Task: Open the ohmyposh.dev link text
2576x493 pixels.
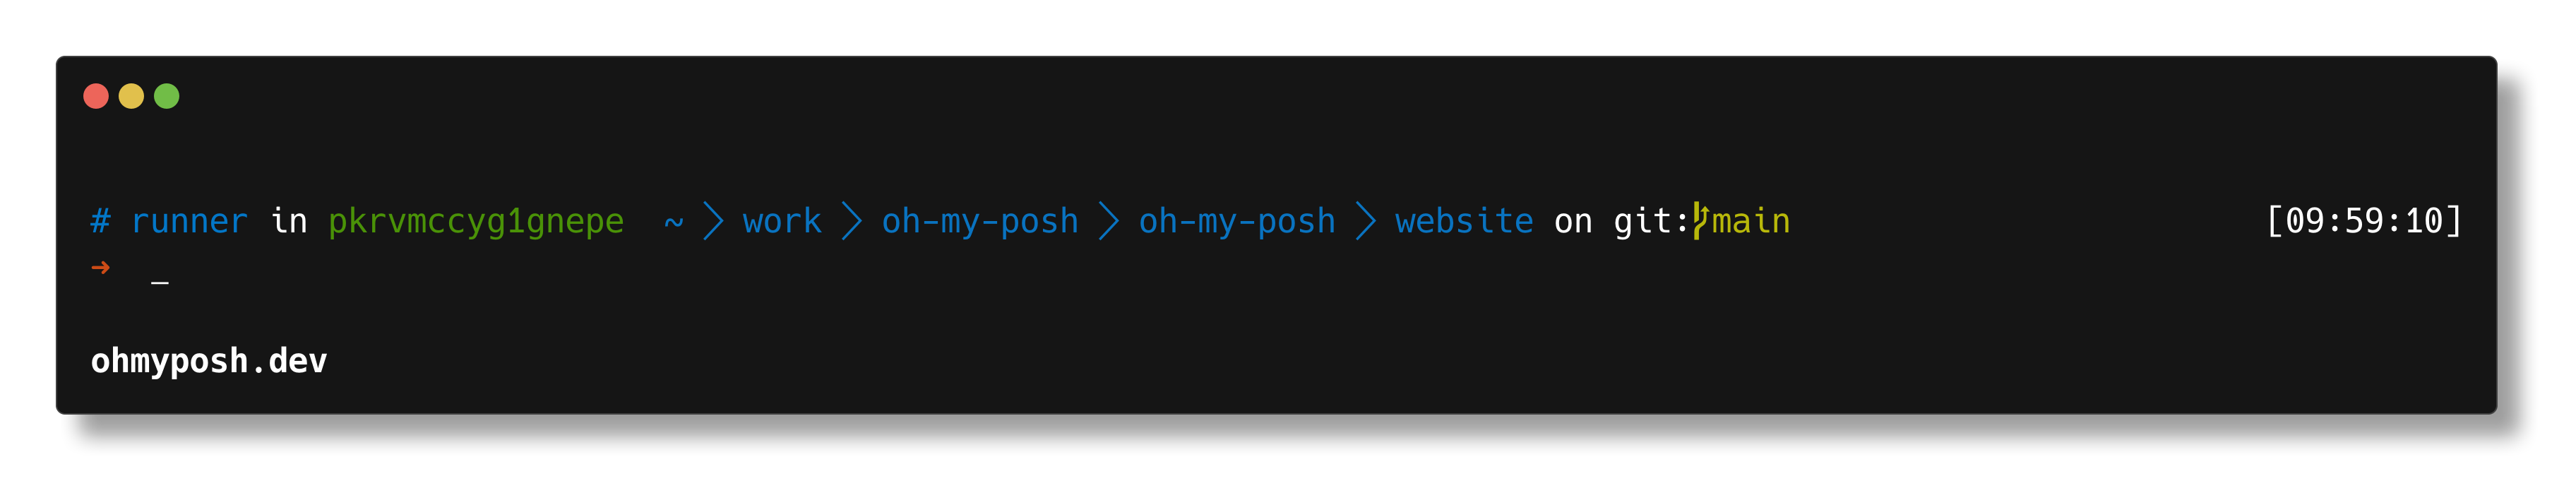Action: [209, 361]
